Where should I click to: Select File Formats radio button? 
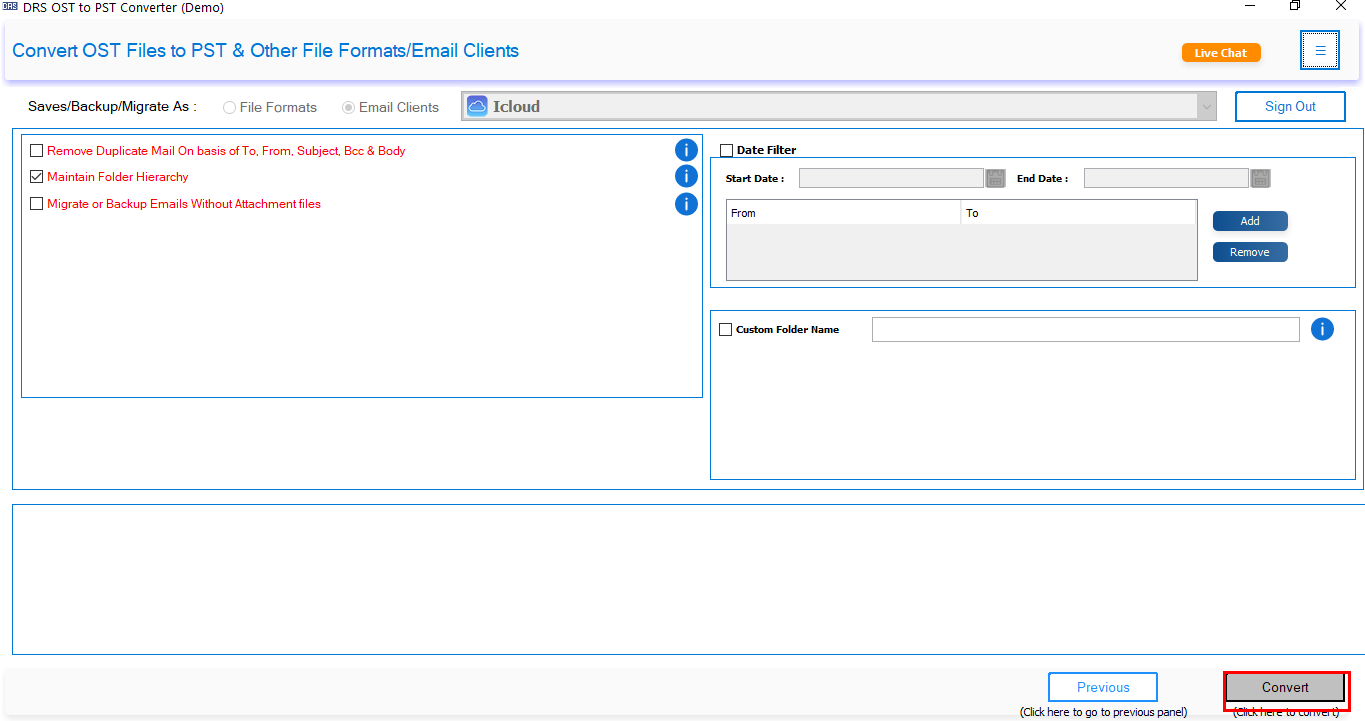[x=230, y=107]
